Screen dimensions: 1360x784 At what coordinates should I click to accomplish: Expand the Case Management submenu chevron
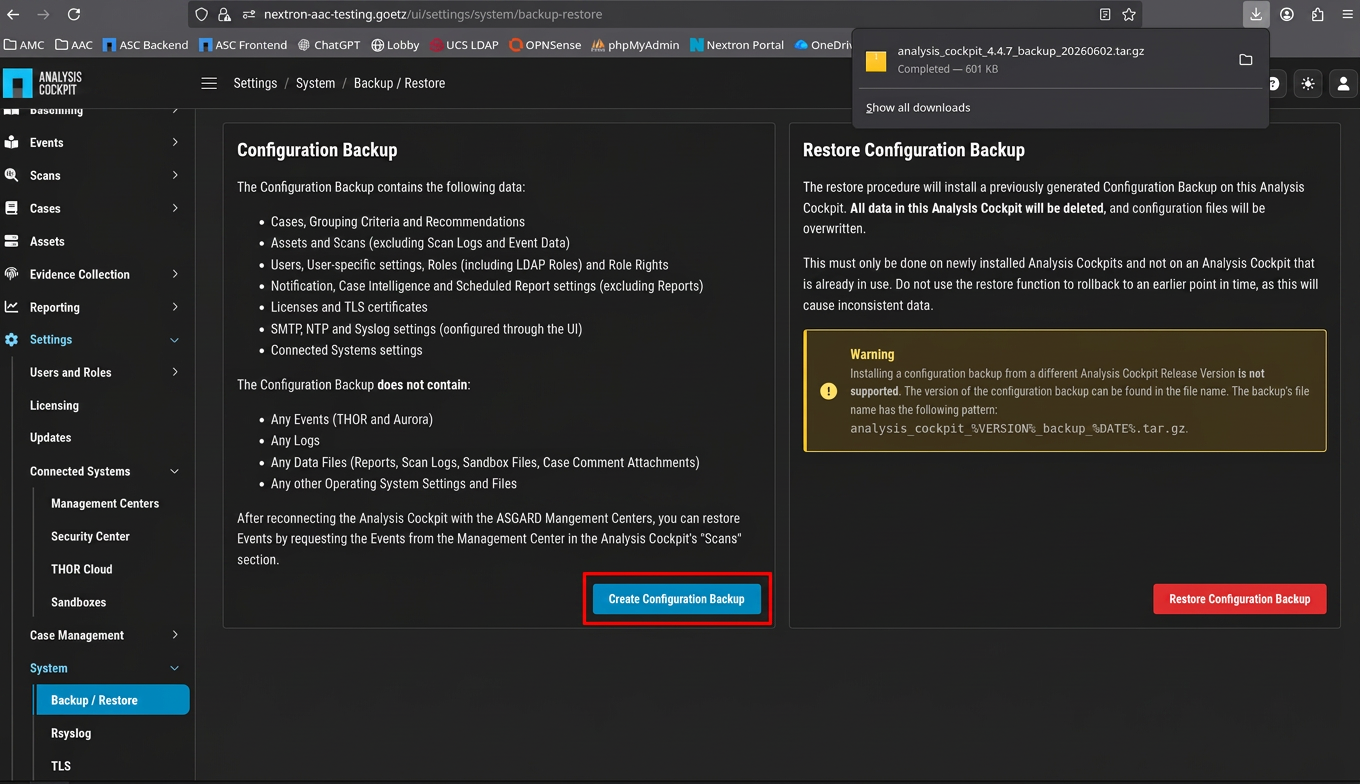click(x=175, y=635)
